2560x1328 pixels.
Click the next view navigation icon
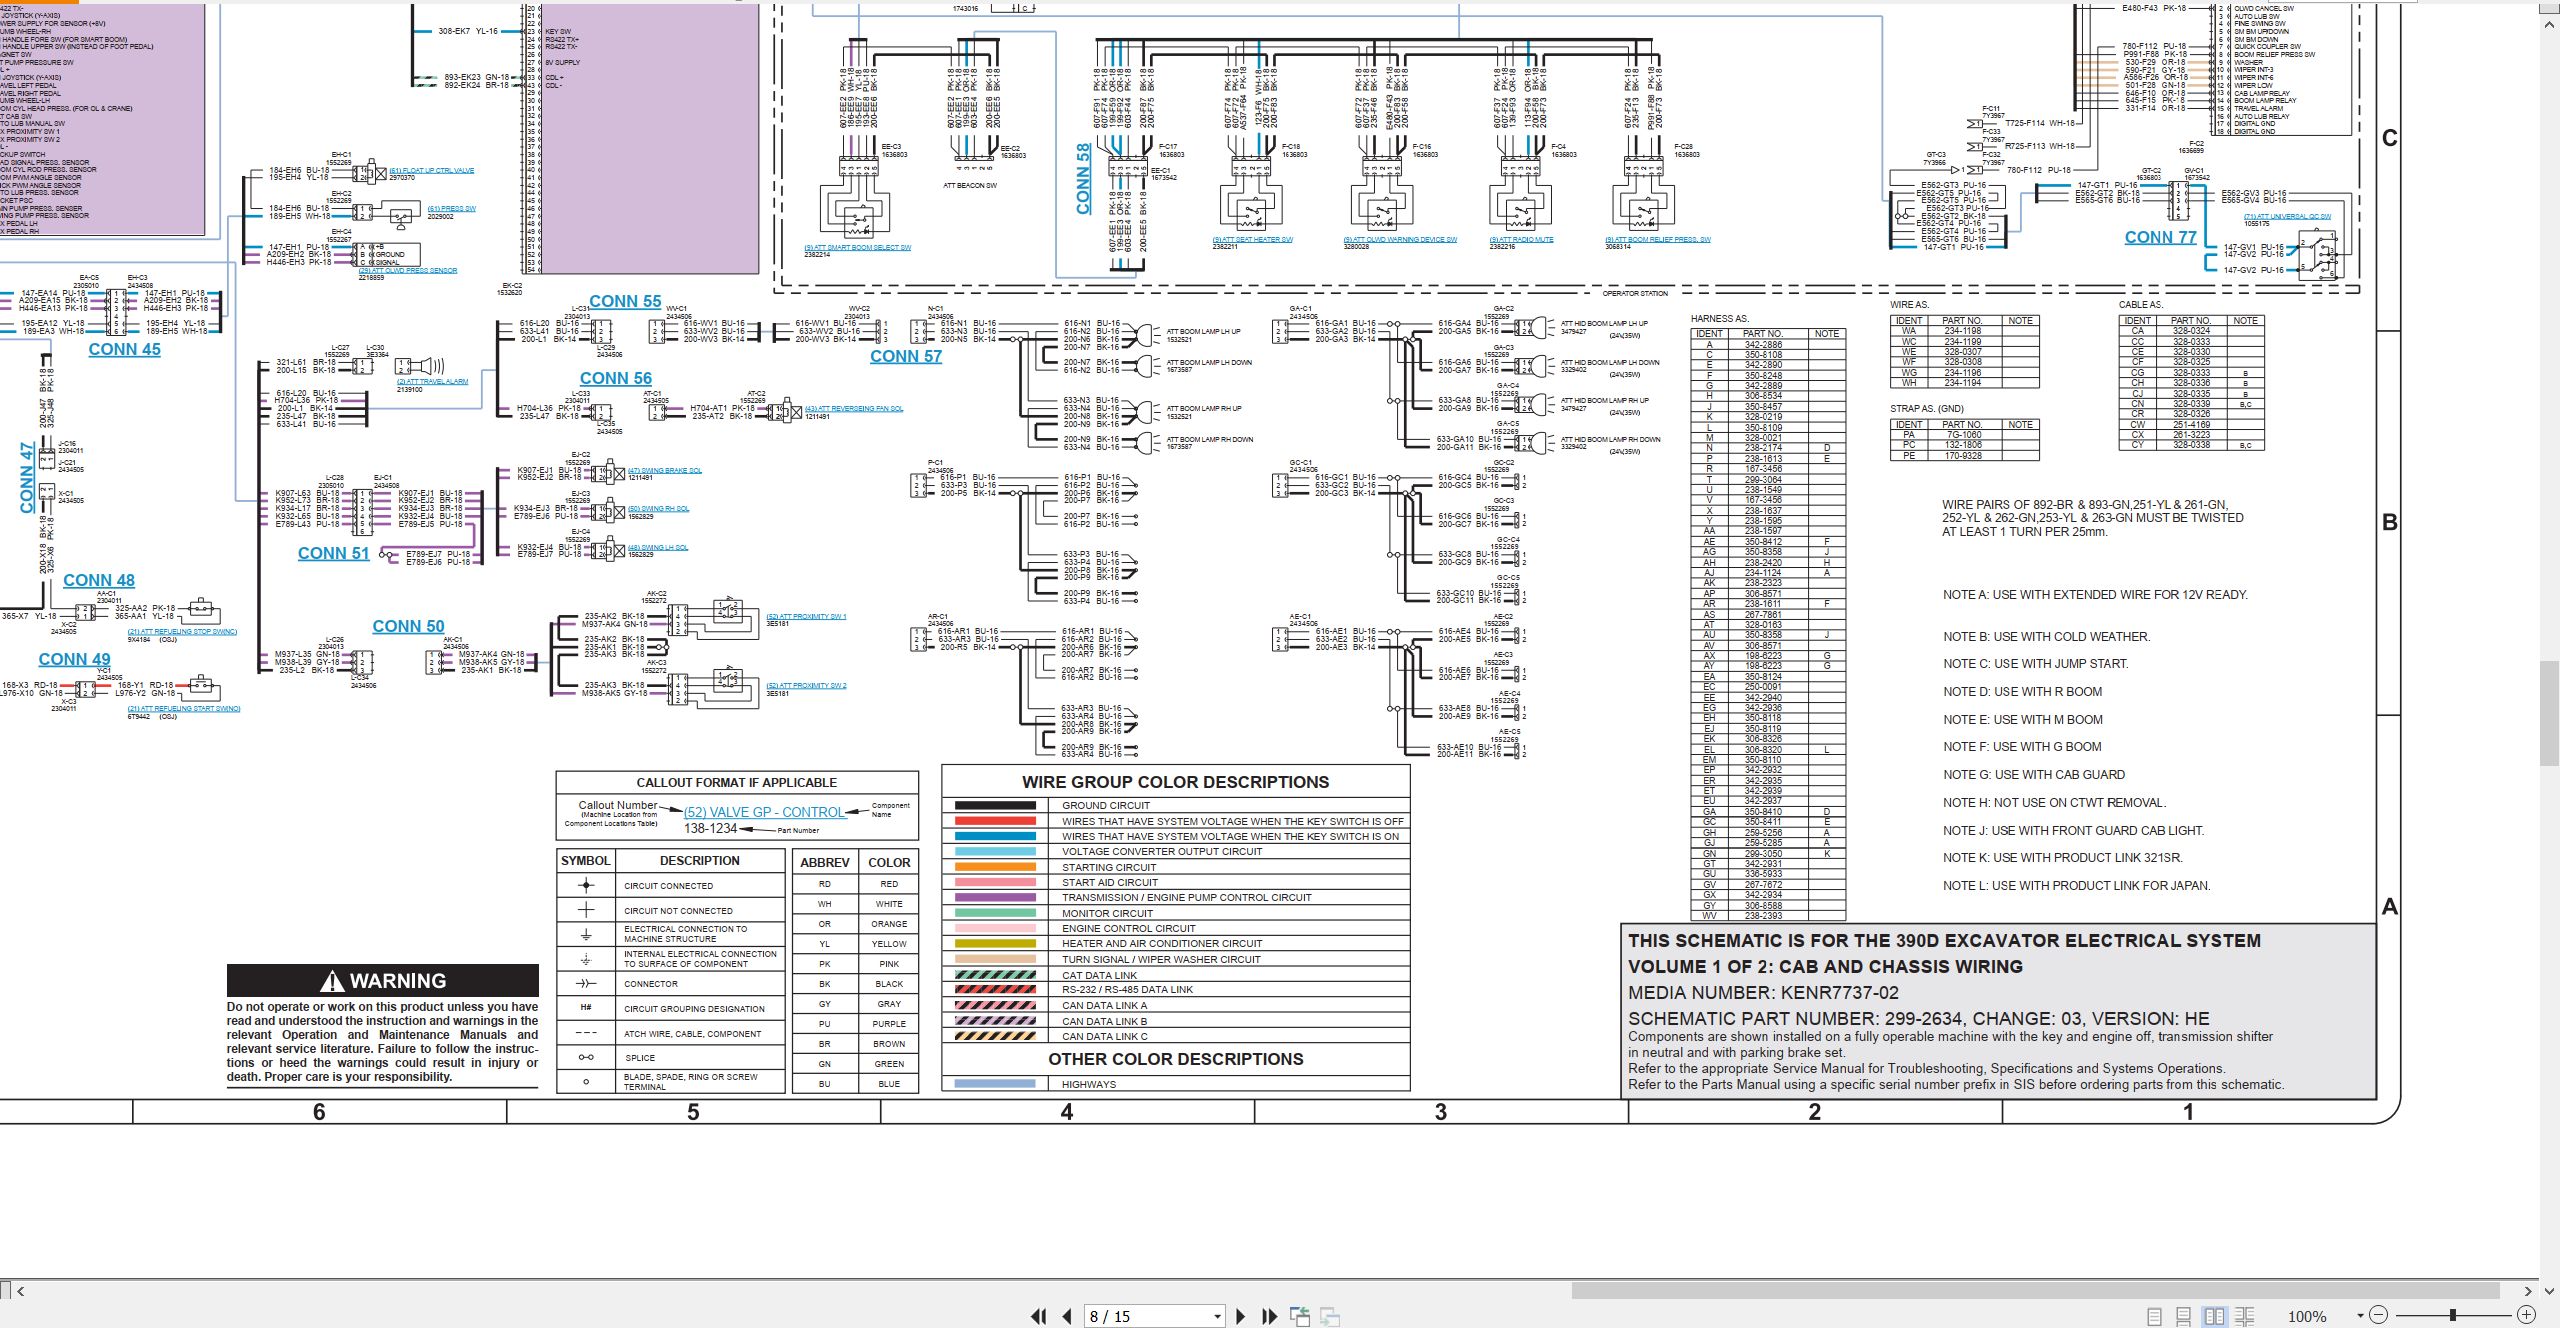pyautogui.click(x=1330, y=1316)
